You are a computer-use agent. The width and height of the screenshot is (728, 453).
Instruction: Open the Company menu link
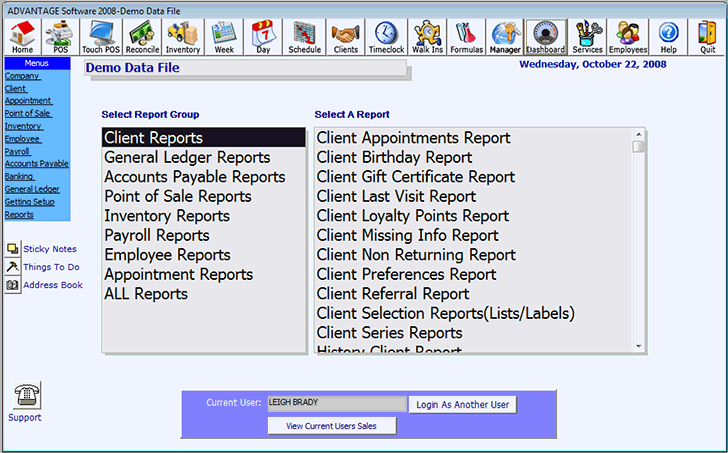coord(23,76)
